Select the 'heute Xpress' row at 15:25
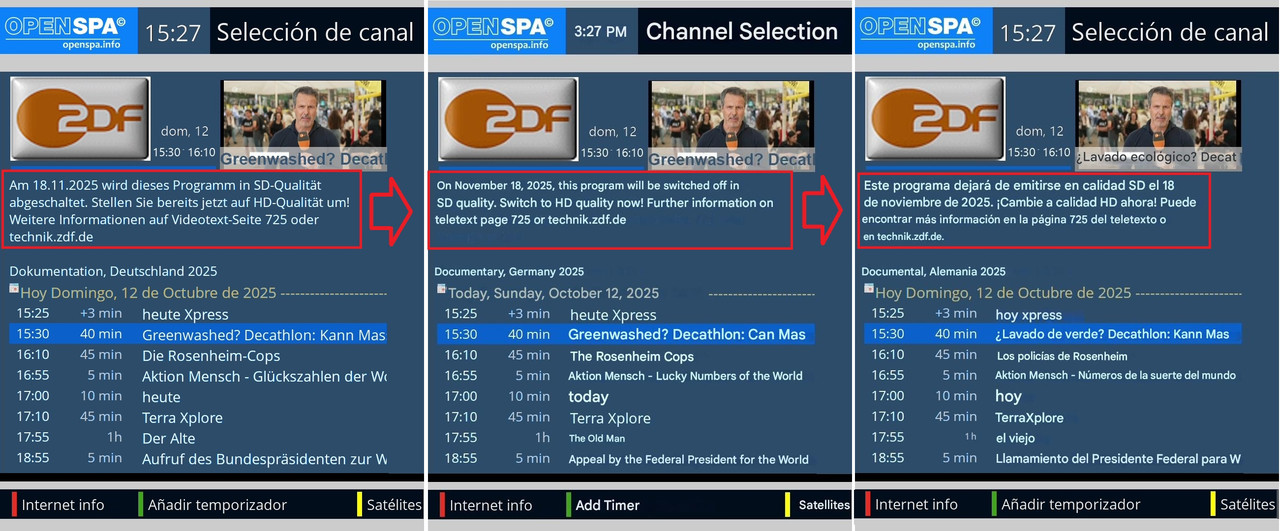The image size is (1280, 531). click(x=198, y=314)
